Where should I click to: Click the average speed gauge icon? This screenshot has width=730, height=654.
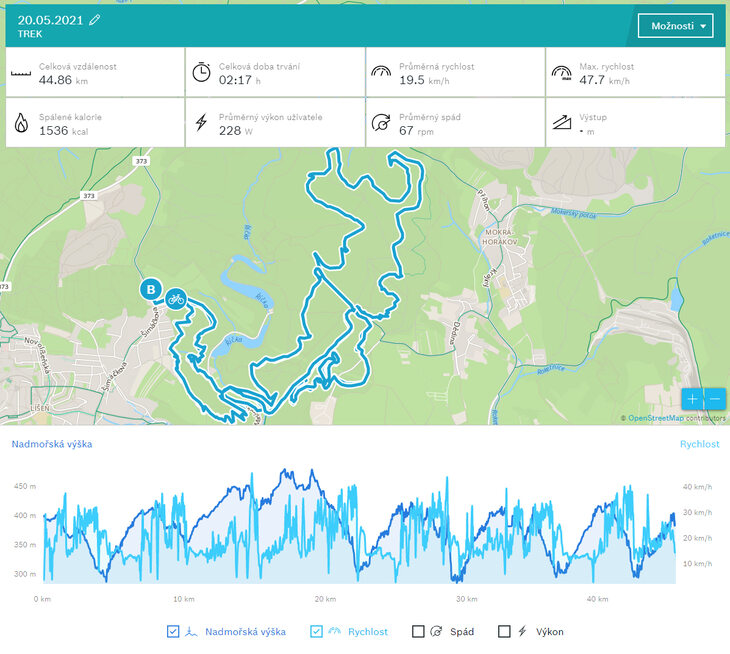coord(381,72)
